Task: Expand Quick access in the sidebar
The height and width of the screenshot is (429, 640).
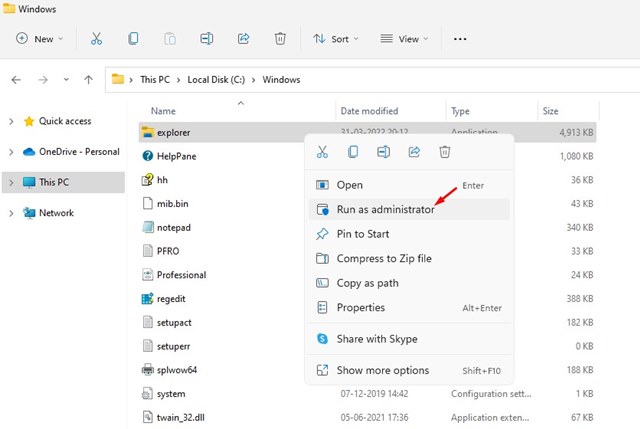Action: [11, 121]
